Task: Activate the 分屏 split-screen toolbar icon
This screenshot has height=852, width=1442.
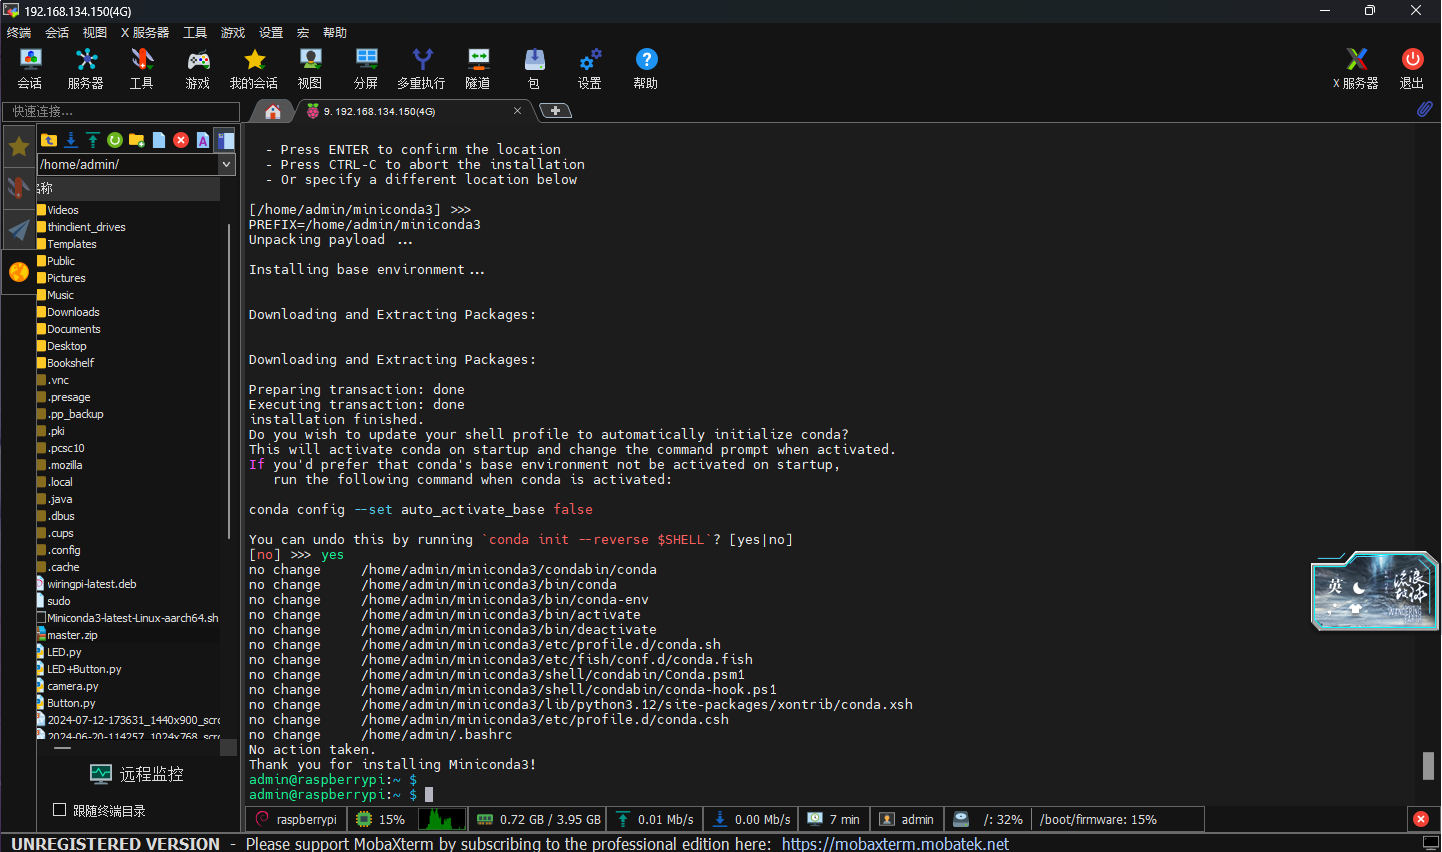Action: tap(366, 69)
